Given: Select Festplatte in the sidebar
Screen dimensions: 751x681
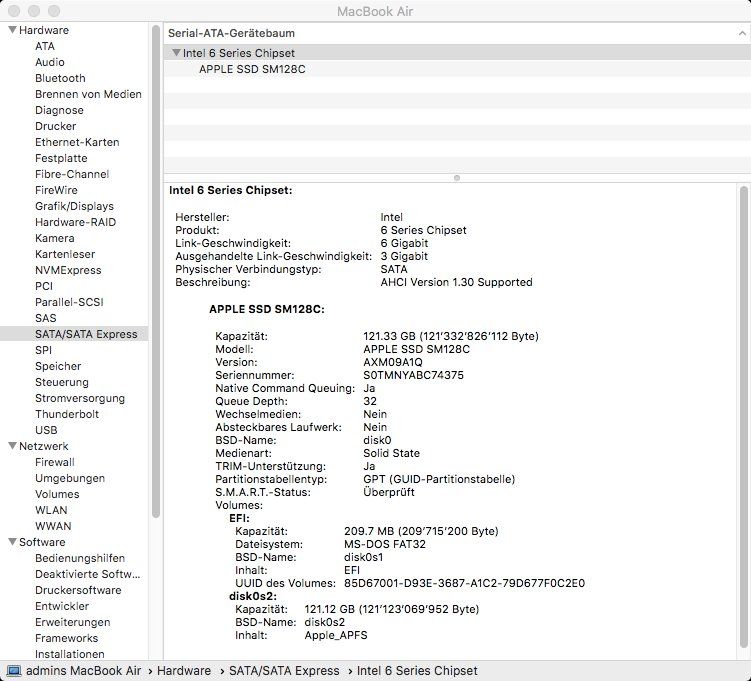Looking at the screenshot, I should (61, 158).
